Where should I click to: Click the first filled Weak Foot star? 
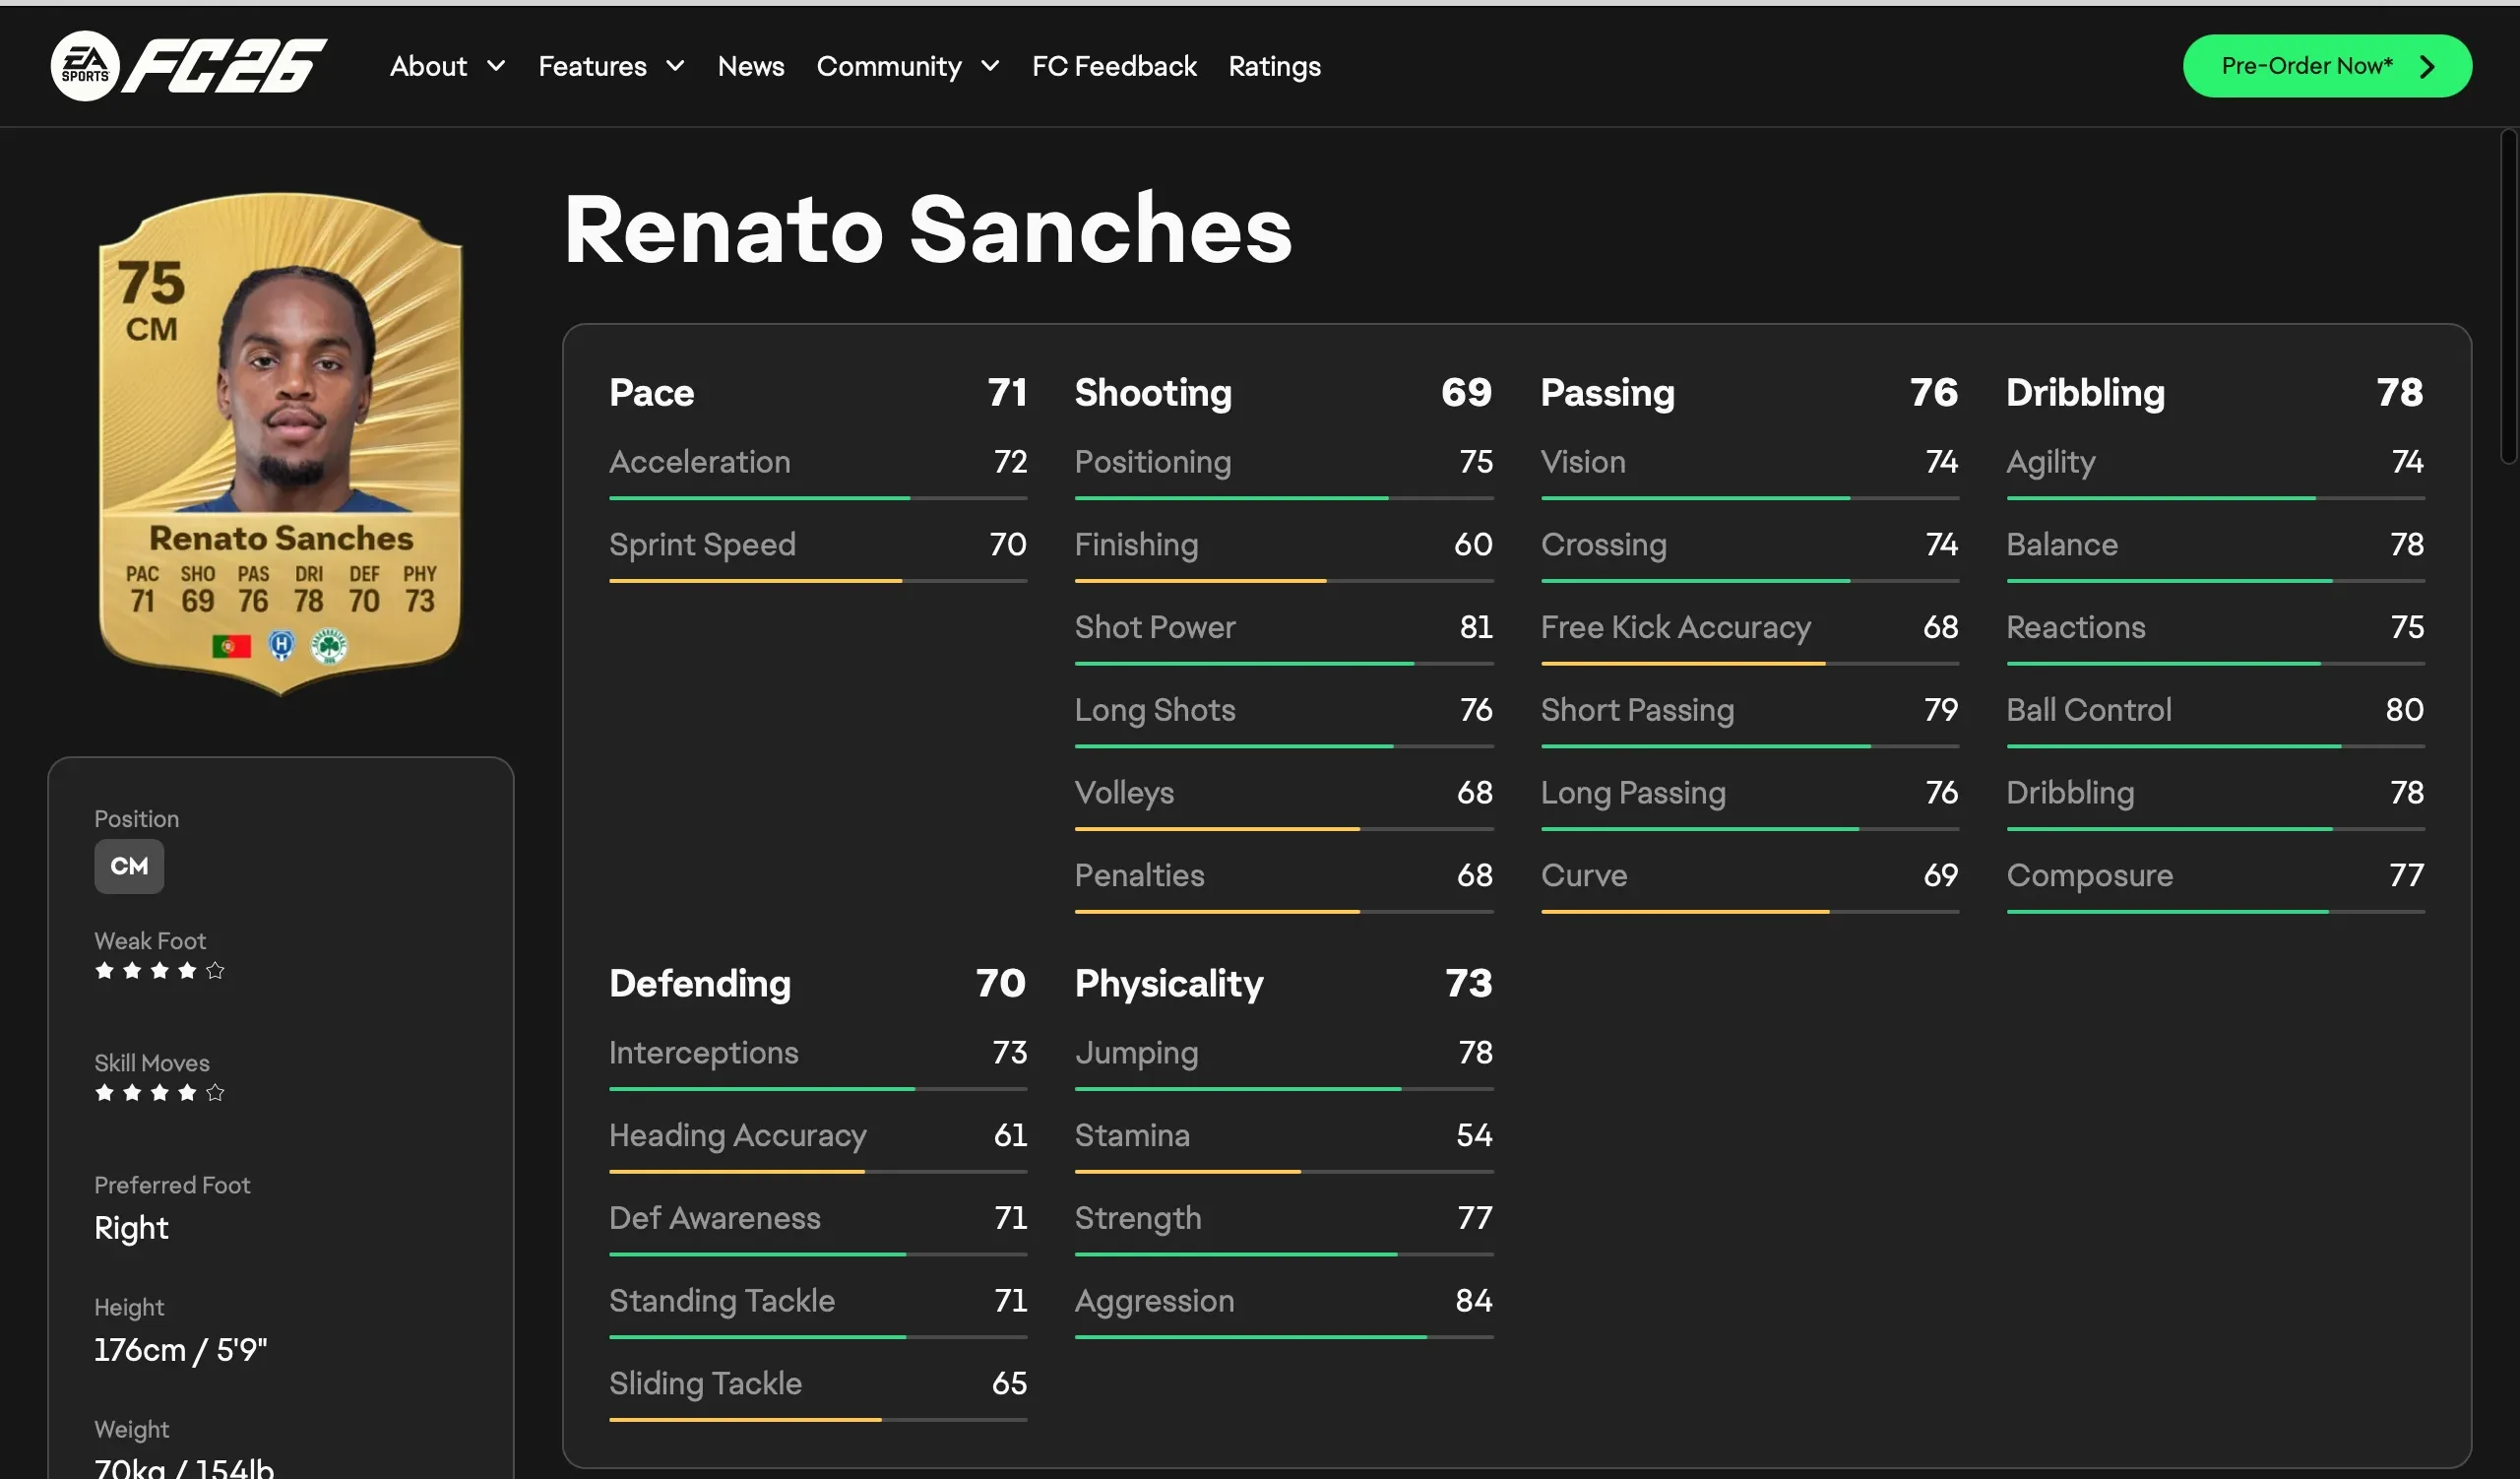point(104,970)
